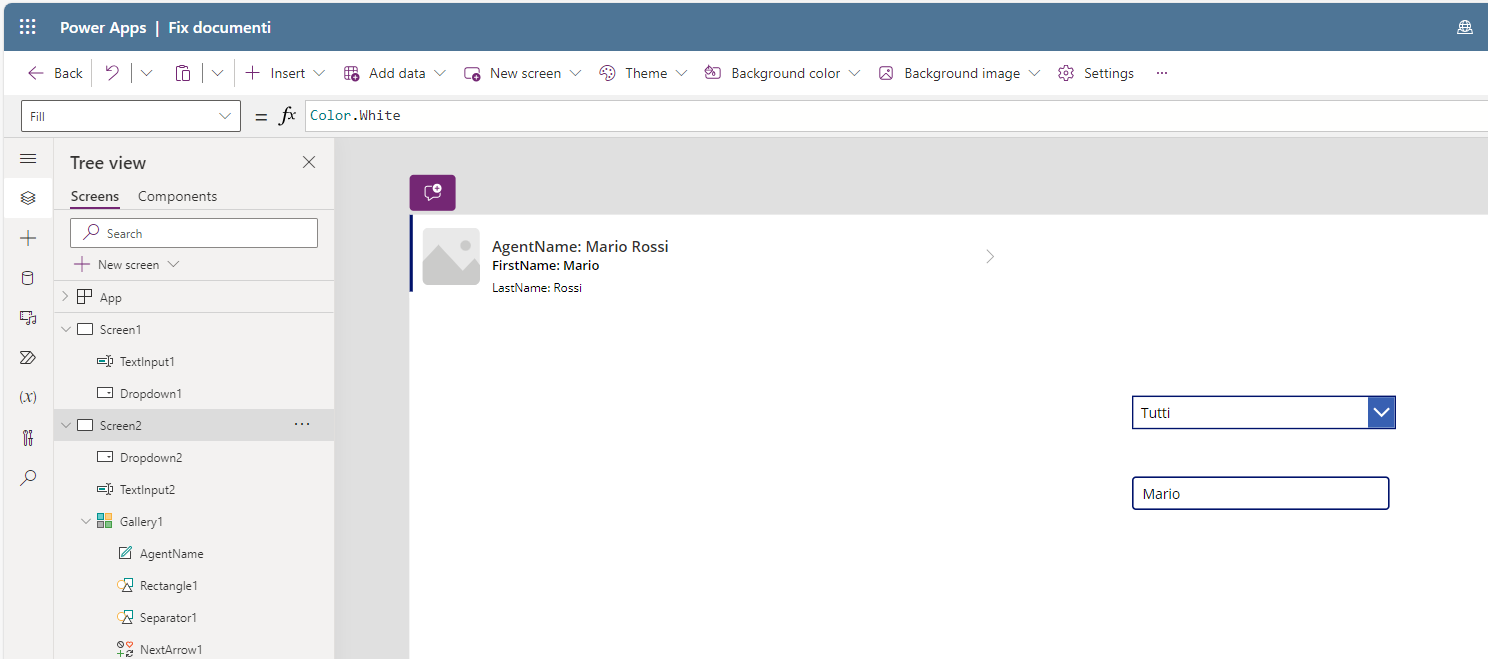Viewport: 1488px width, 659px height.
Task: Open the Search magnifier icon in sidebar
Action: [28, 477]
